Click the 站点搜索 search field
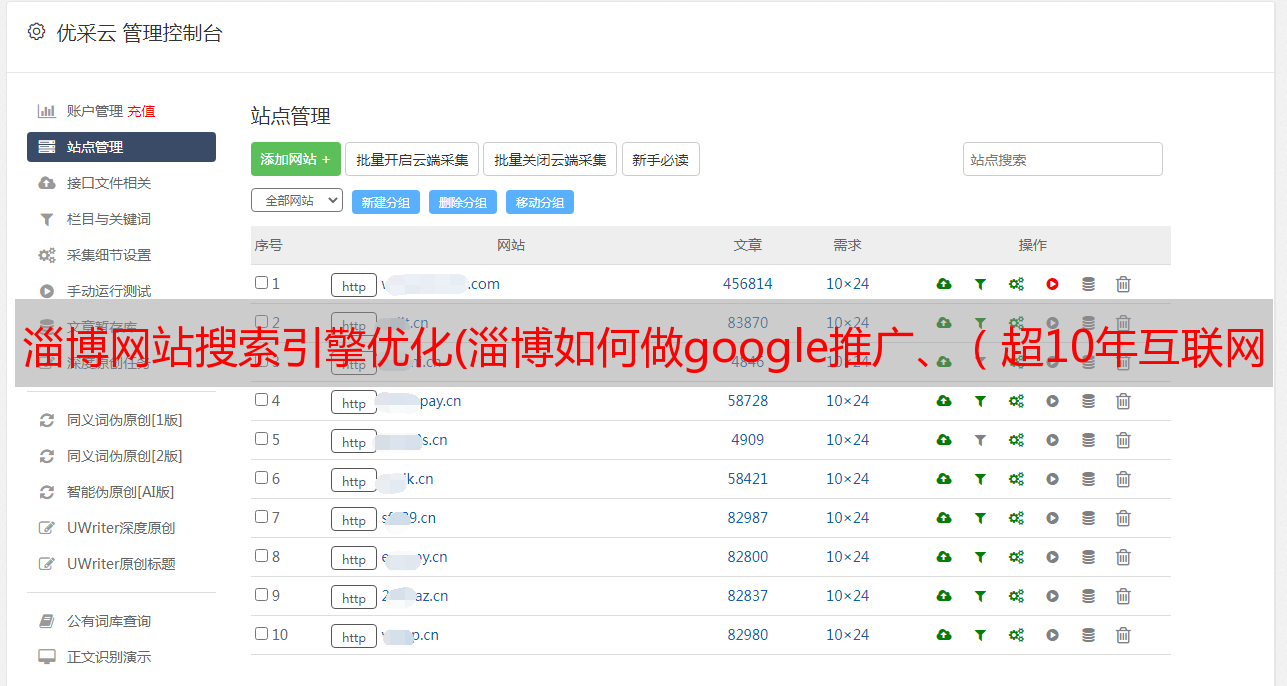 coord(1062,159)
